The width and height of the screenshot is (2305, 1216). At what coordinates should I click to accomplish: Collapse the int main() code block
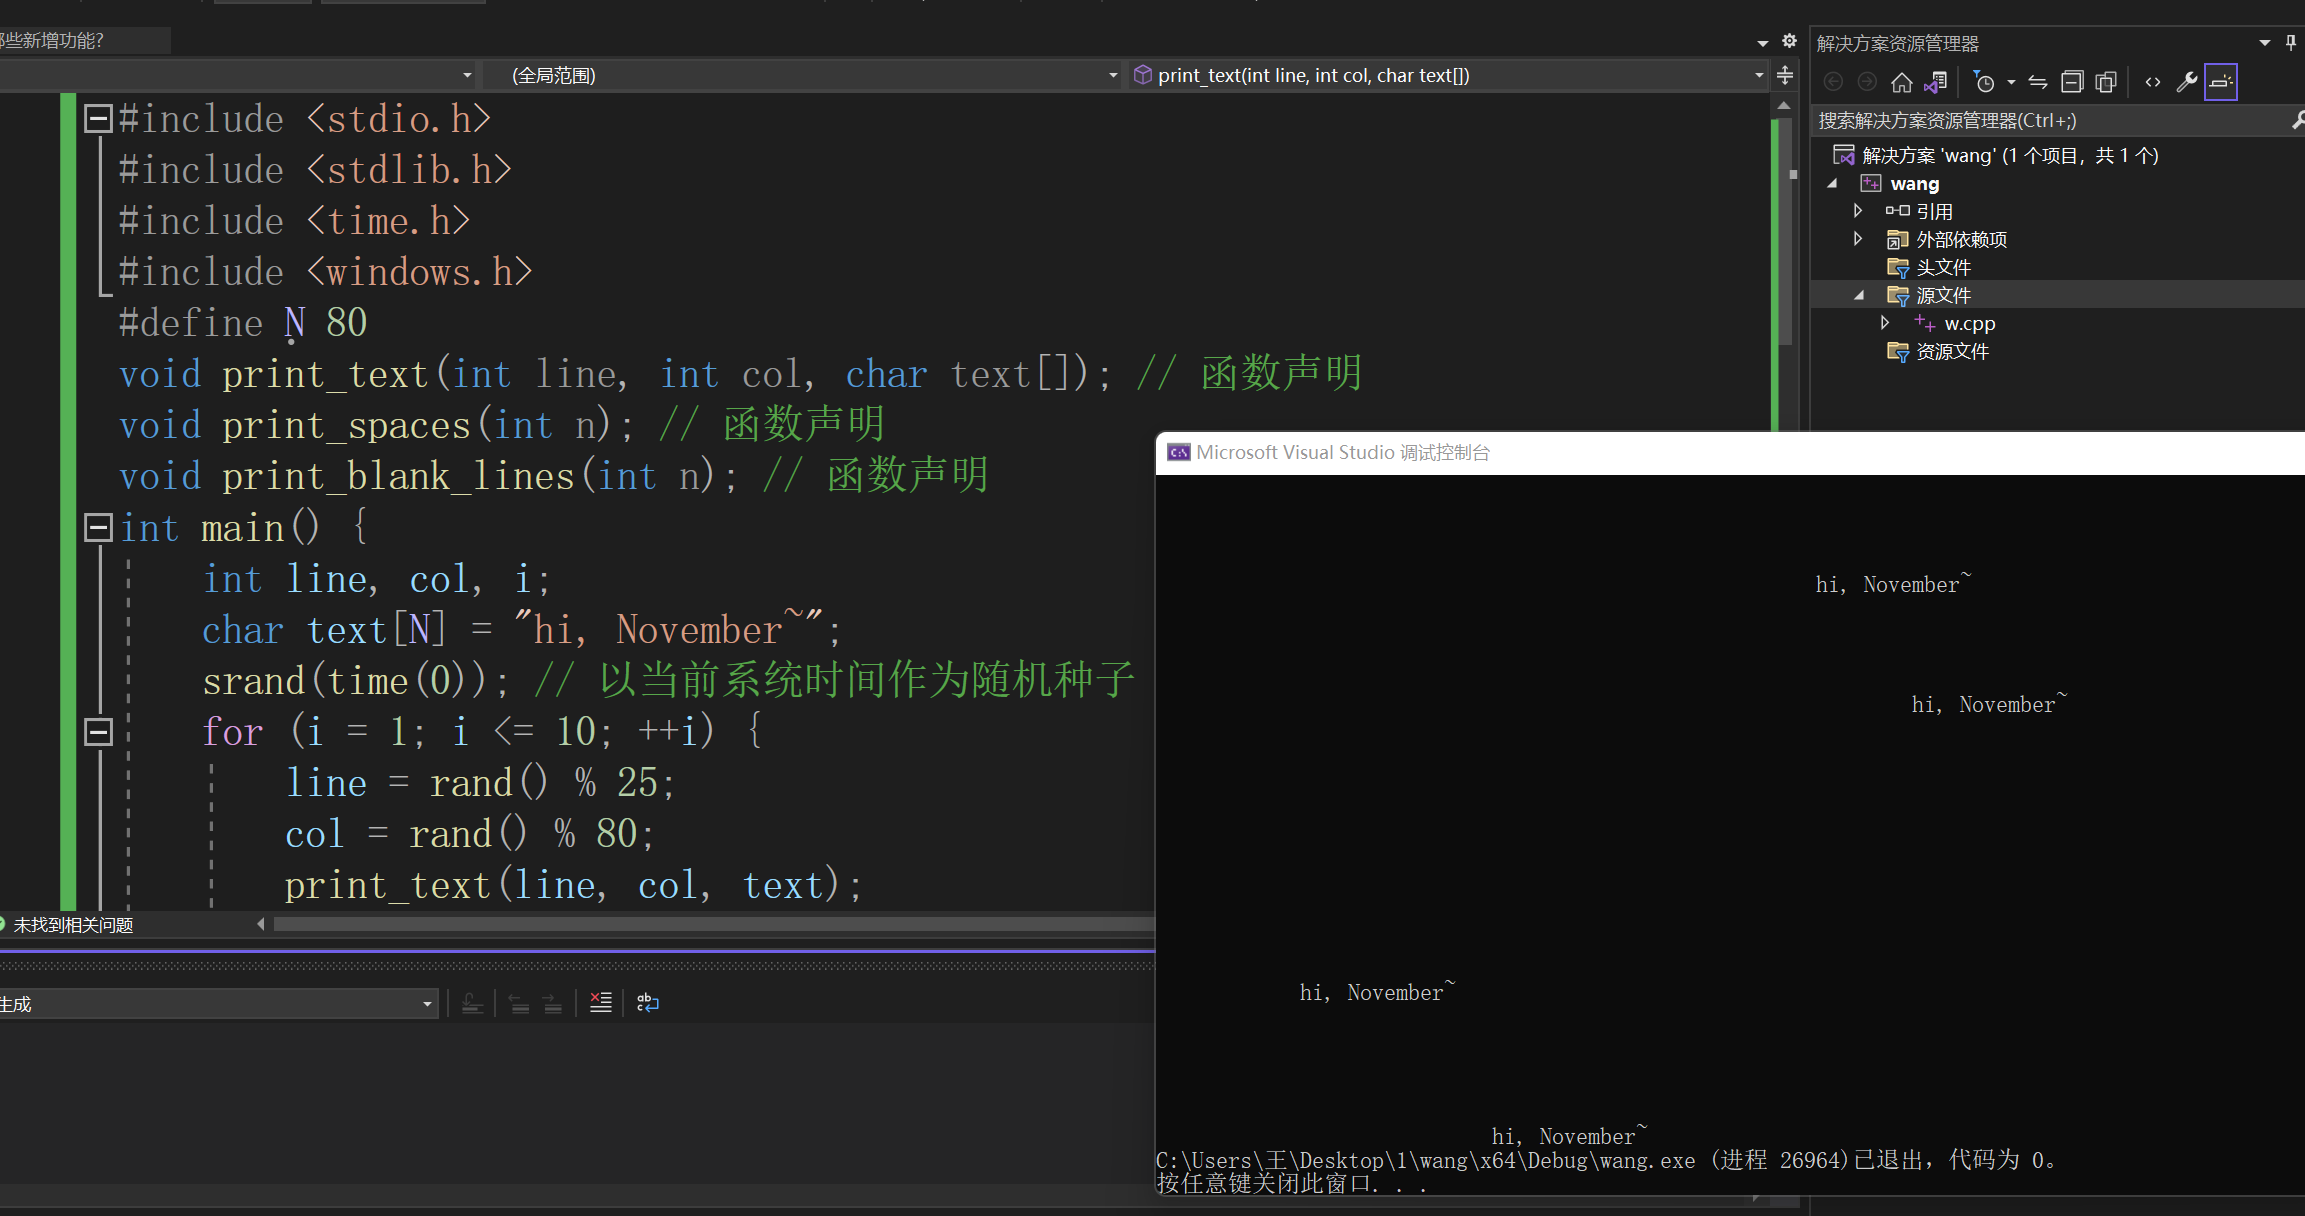(x=98, y=528)
